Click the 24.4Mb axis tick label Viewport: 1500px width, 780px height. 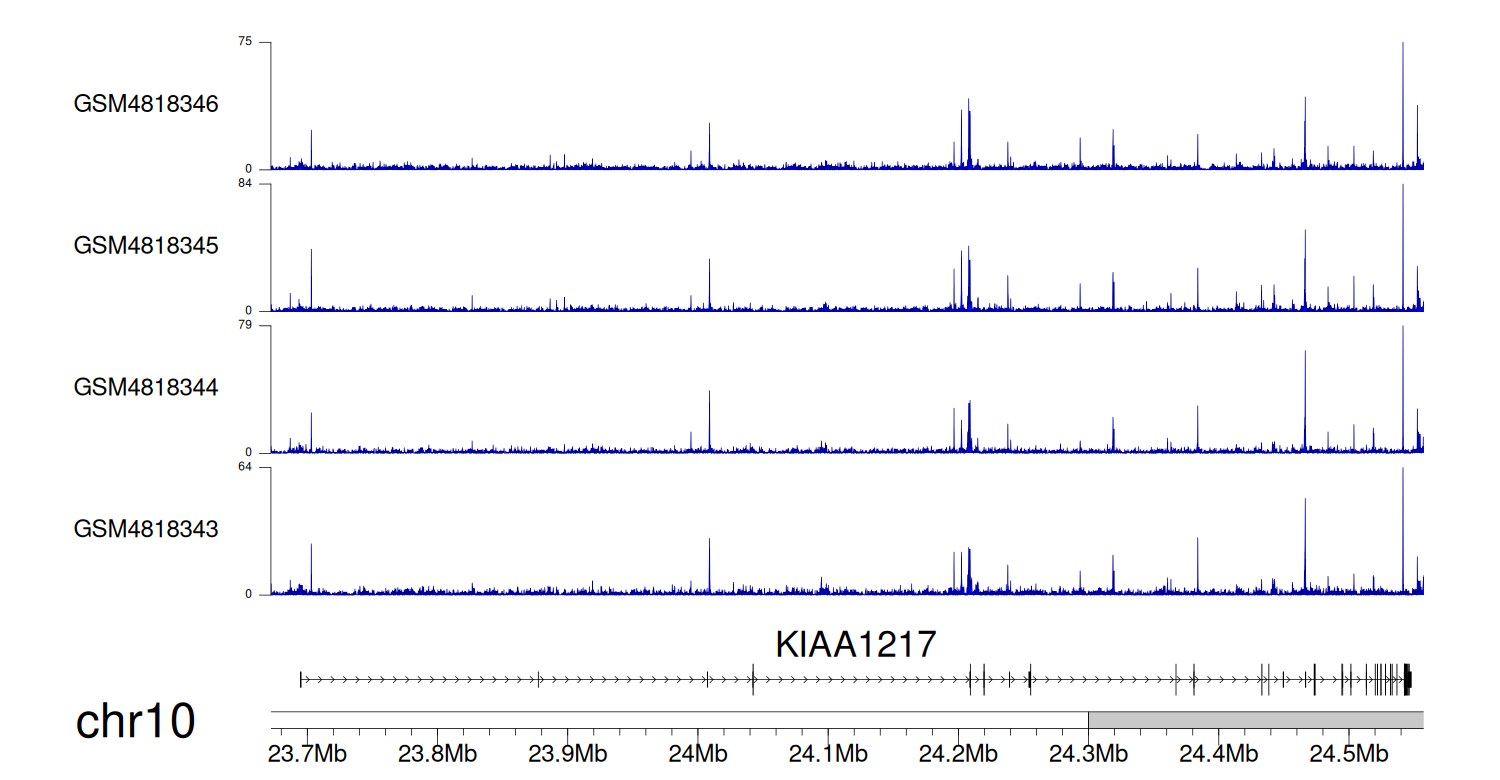(x=1218, y=753)
